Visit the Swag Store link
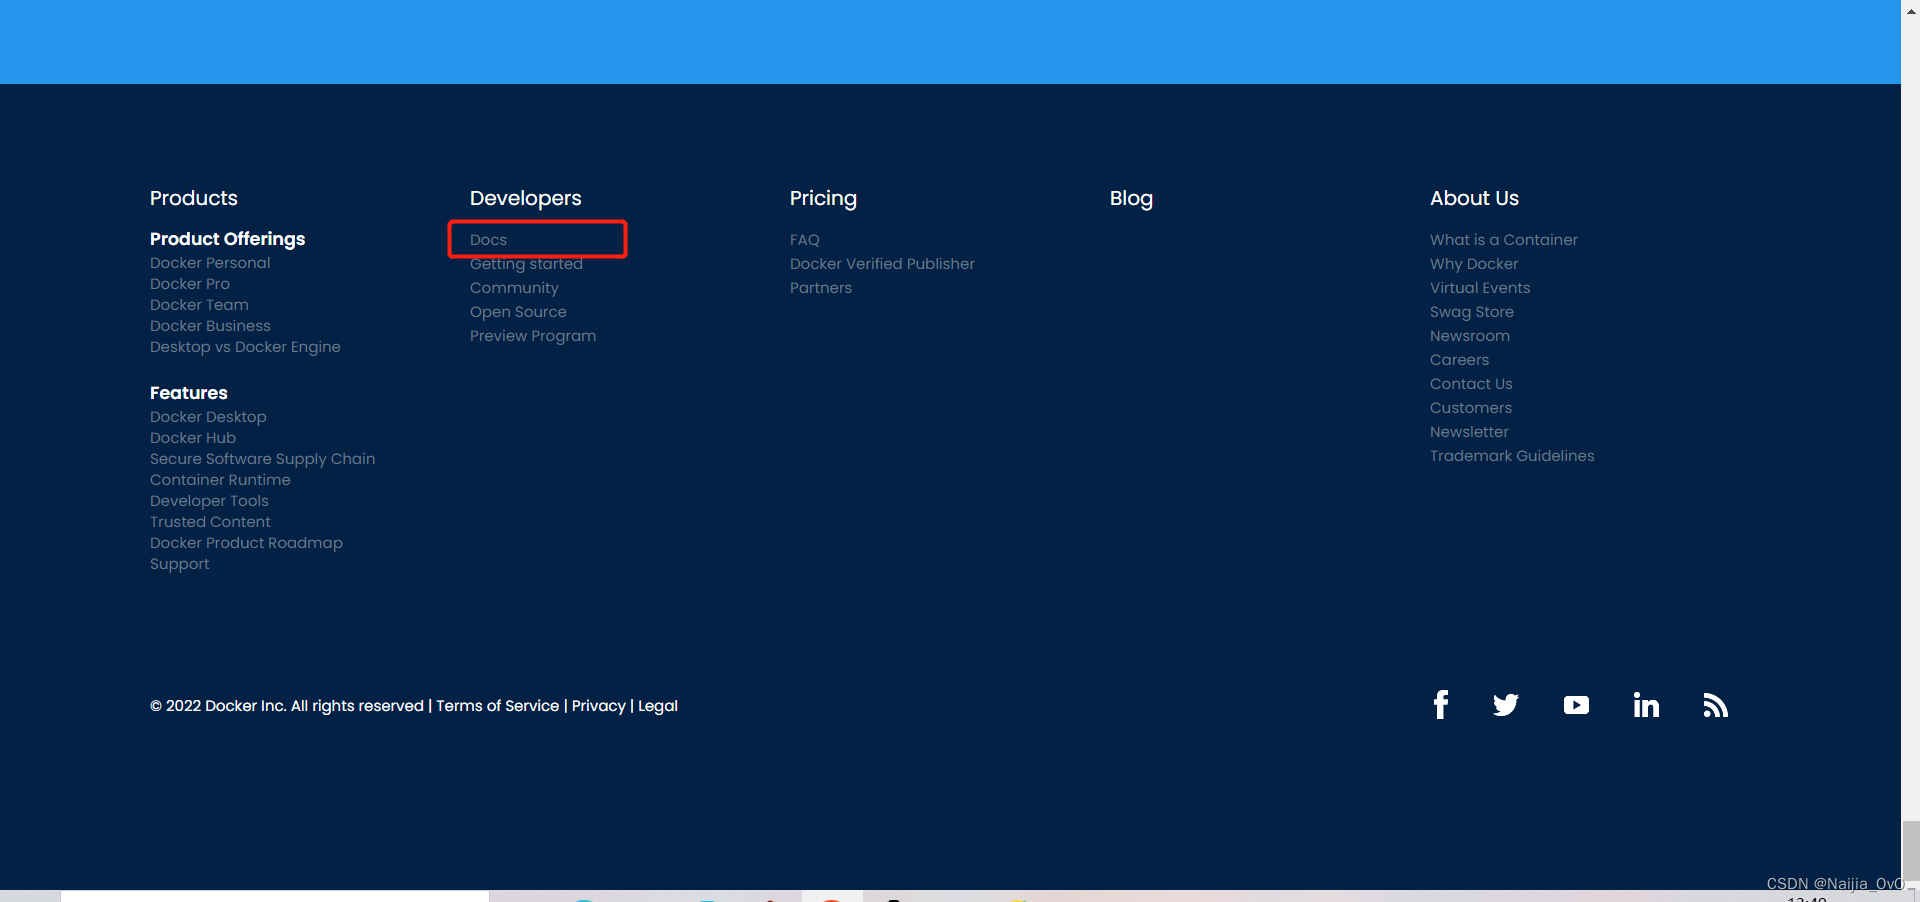Image resolution: width=1920 pixels, height=902 pixels. pyautogui.click(x=1472, y=312)
